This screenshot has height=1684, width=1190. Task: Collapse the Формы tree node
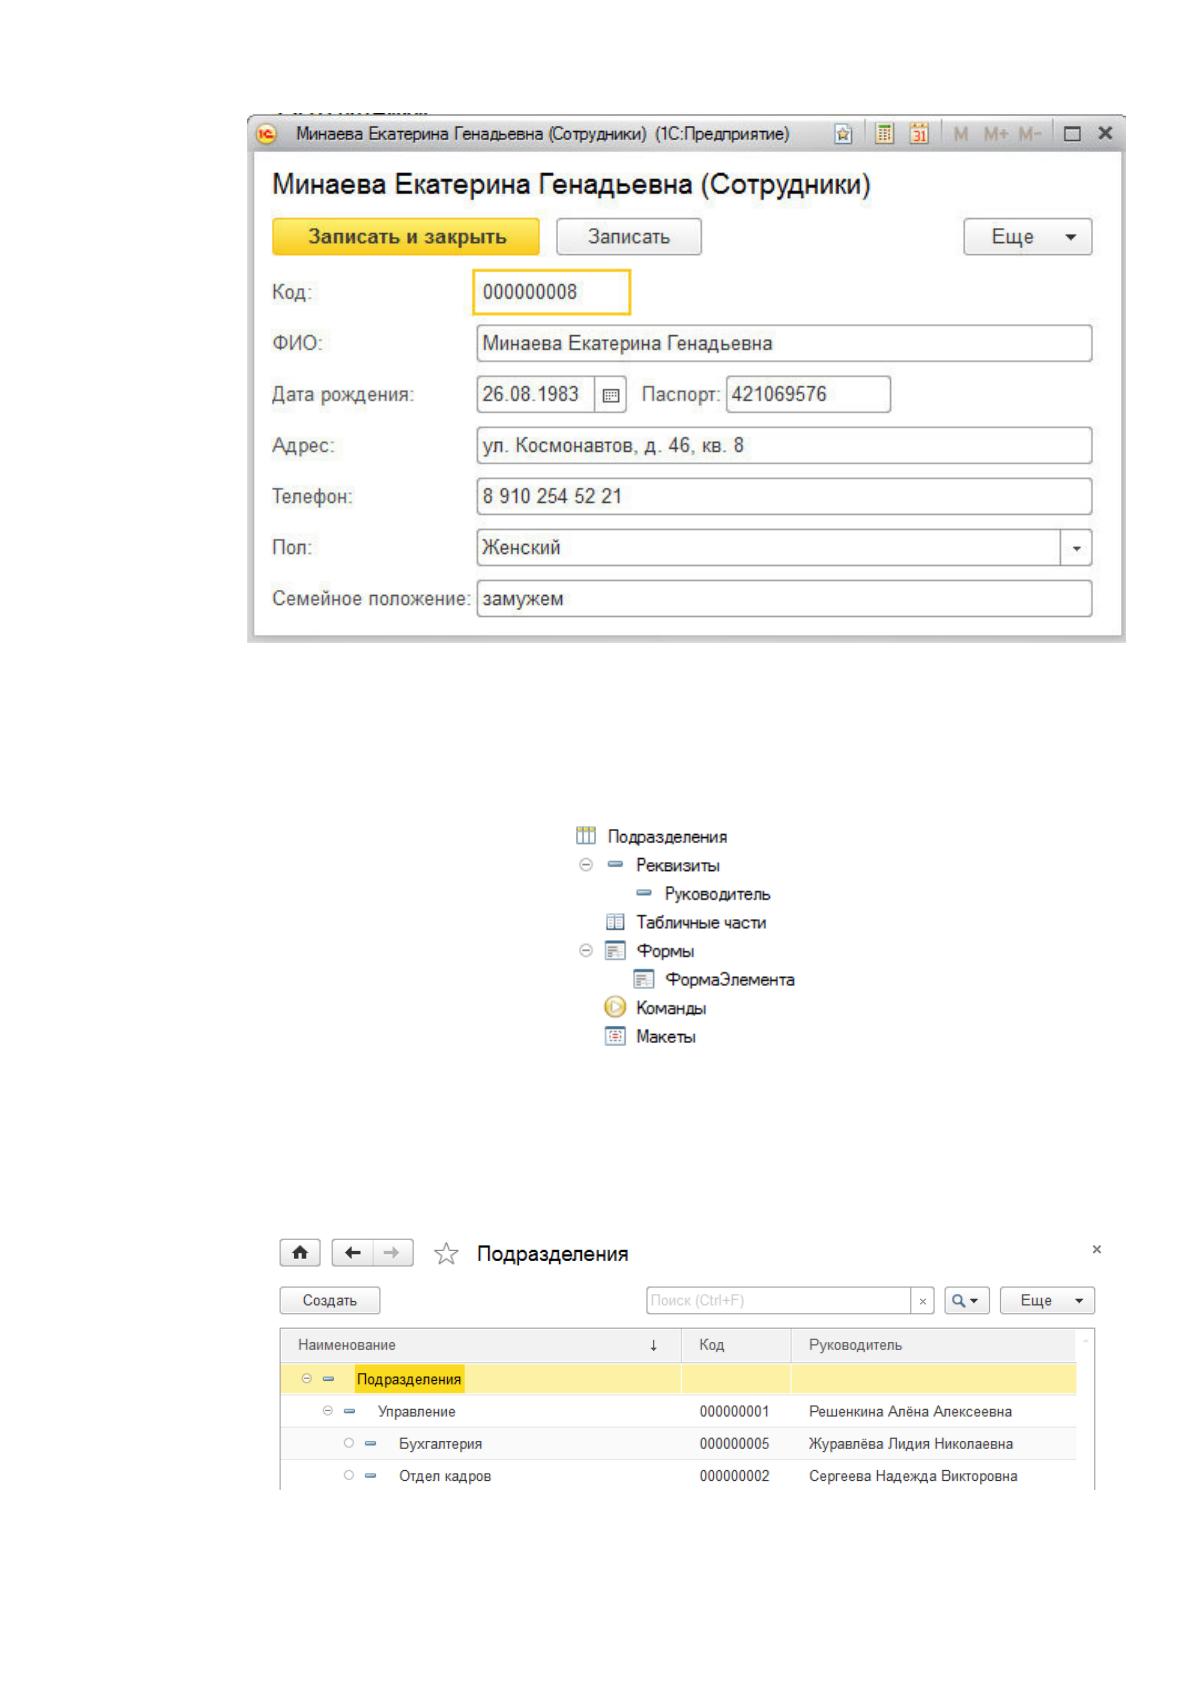coord(586,951)
